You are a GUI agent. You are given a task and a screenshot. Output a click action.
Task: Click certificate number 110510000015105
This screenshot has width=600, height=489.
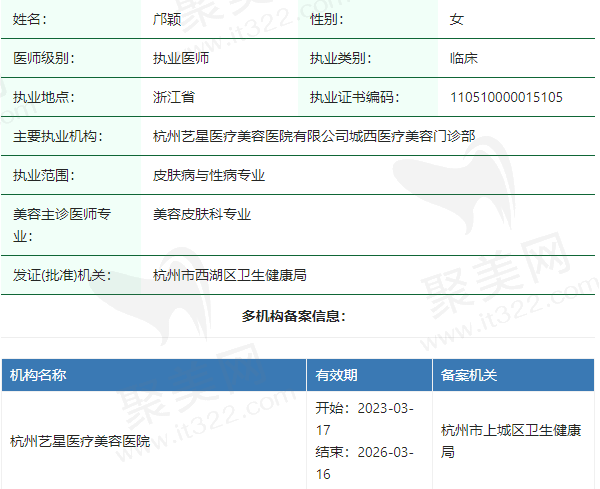[x=506, y=97]
